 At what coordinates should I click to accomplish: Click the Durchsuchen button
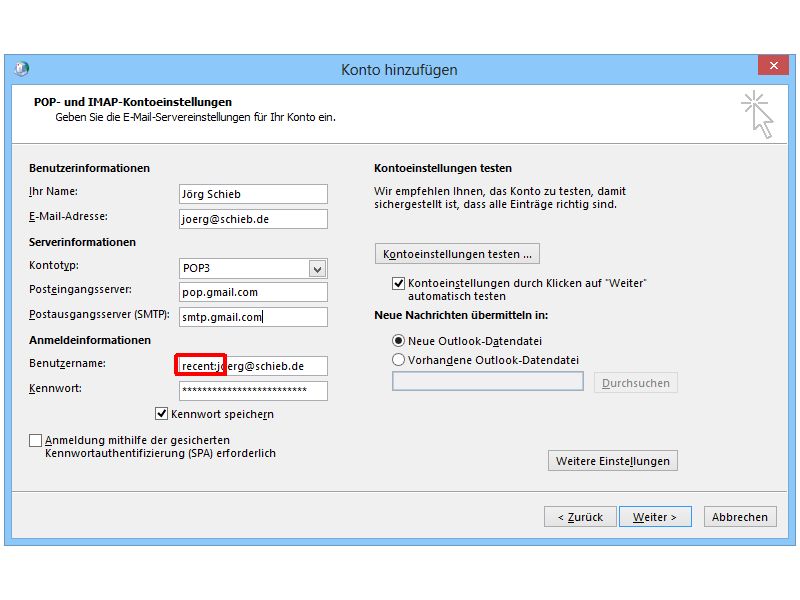tap(636, 383)
